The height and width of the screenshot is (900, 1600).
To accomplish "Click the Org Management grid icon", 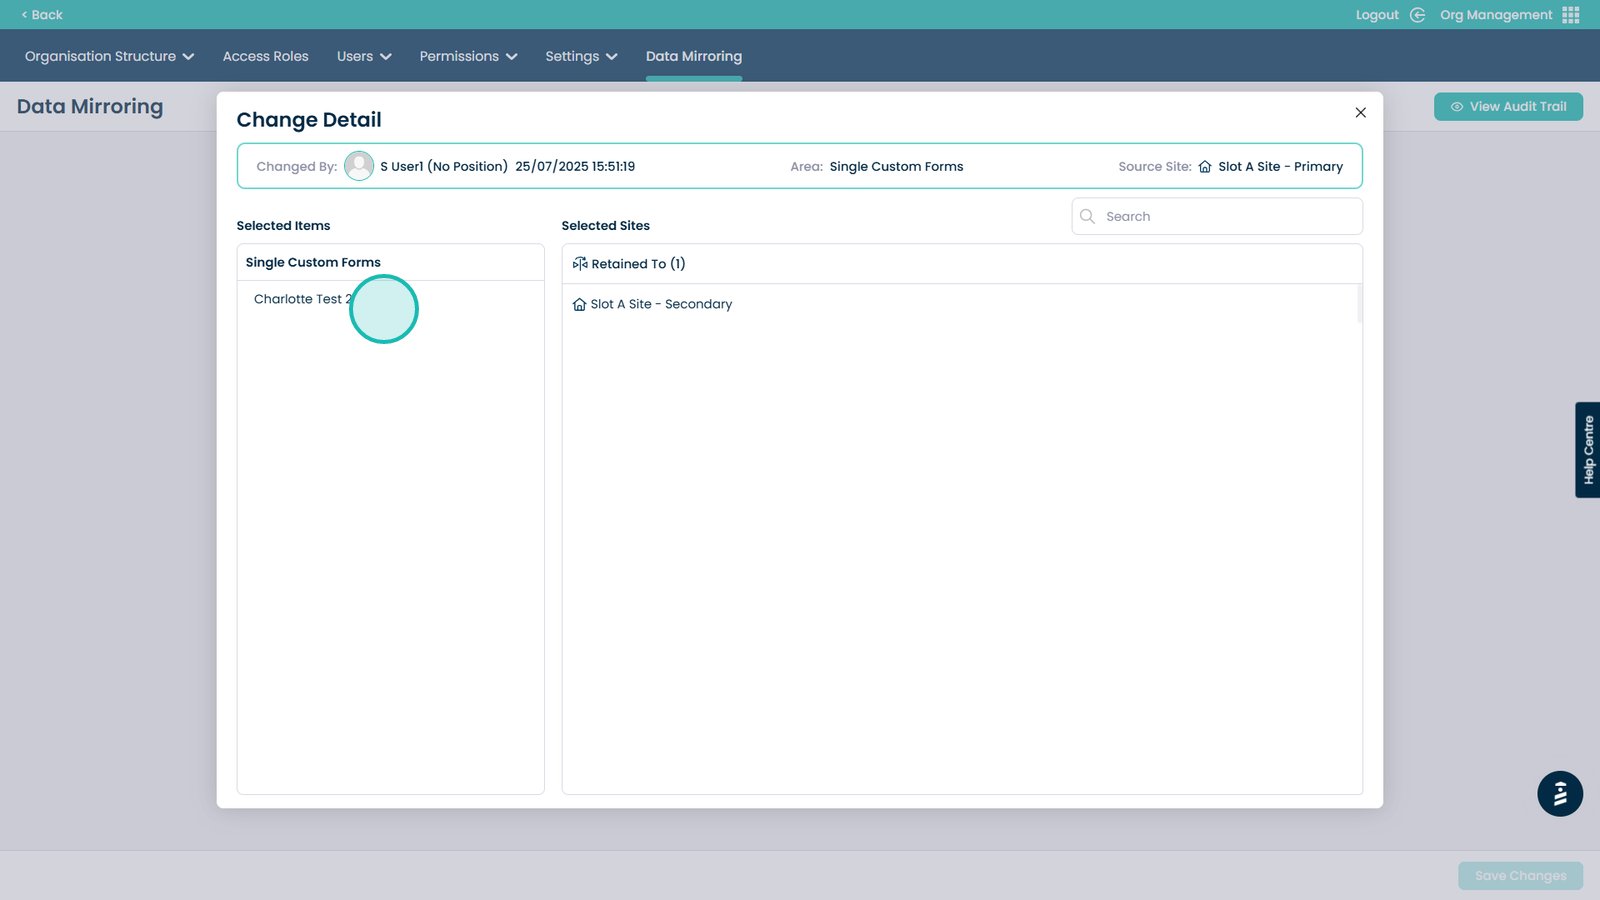I will [1571, 15].
